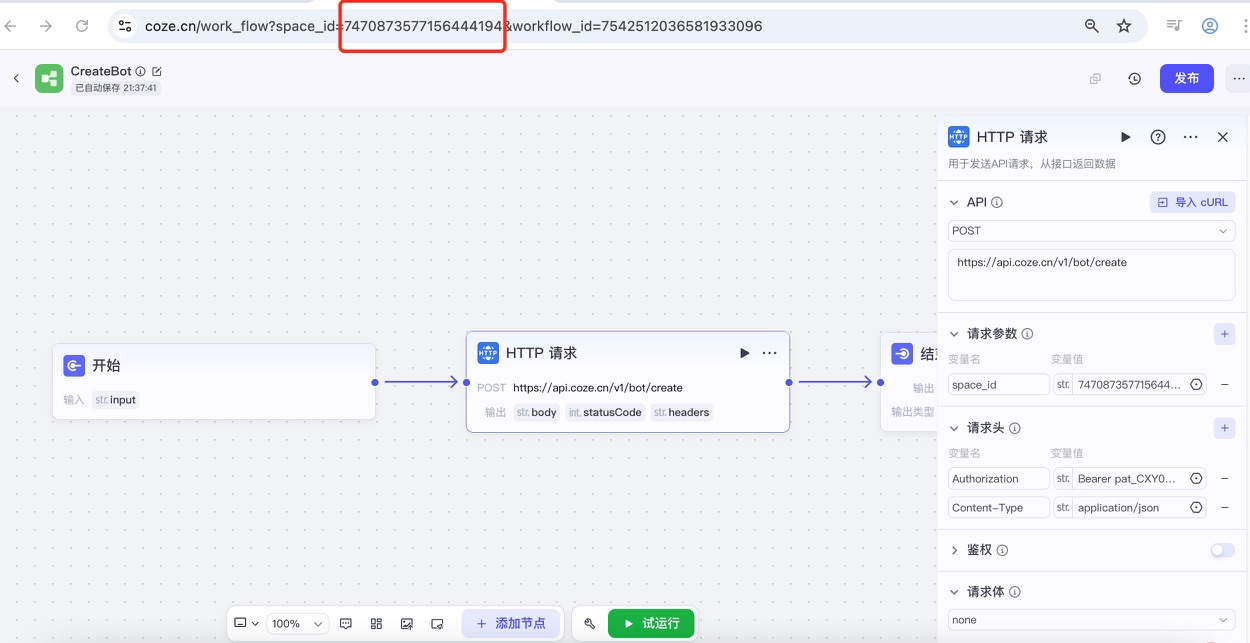The width and height of the screenshot is (1250, 643).
Task: Open the 请求体 type dropdown showing none
Action: coord(1091,620)
